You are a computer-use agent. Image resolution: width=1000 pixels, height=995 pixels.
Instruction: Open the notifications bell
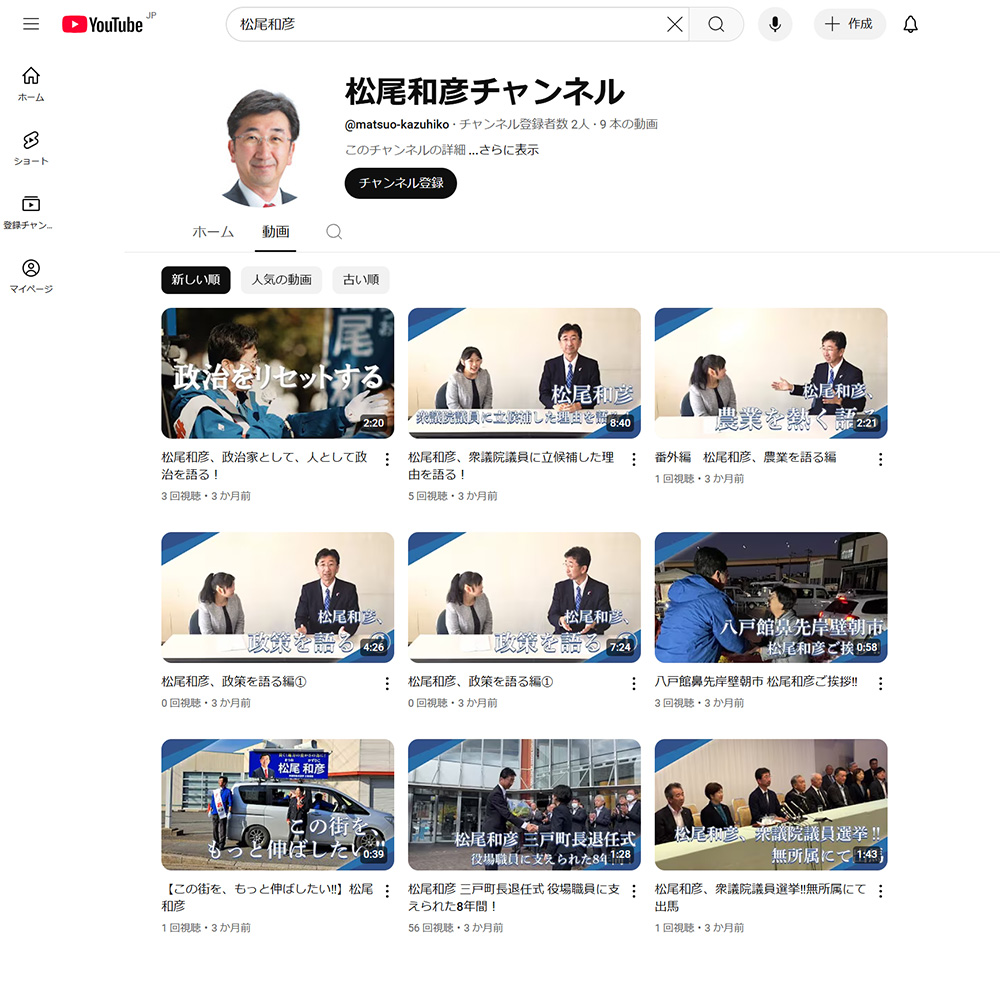(910, 24)
